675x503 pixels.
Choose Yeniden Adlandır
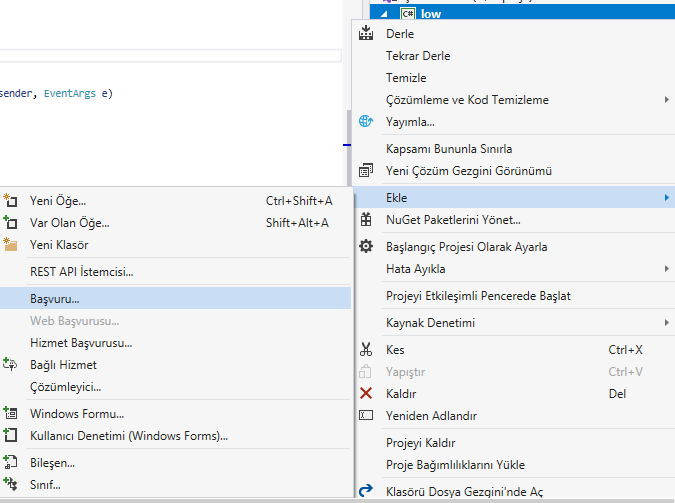514,415
